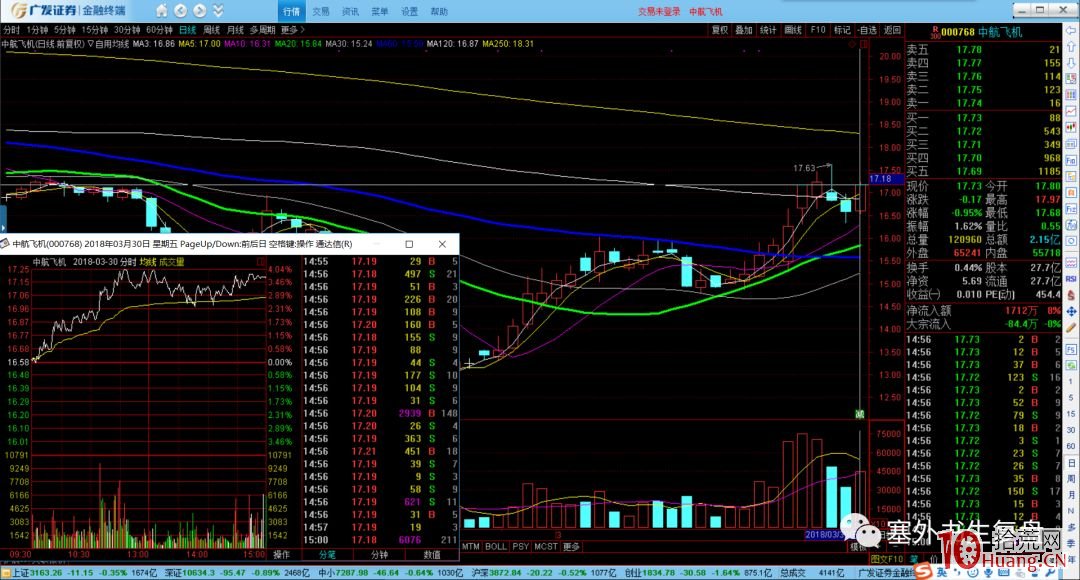Screen dimensions: 1080x580
Task: Expand 更多 period options
Action: coord(293,30)
